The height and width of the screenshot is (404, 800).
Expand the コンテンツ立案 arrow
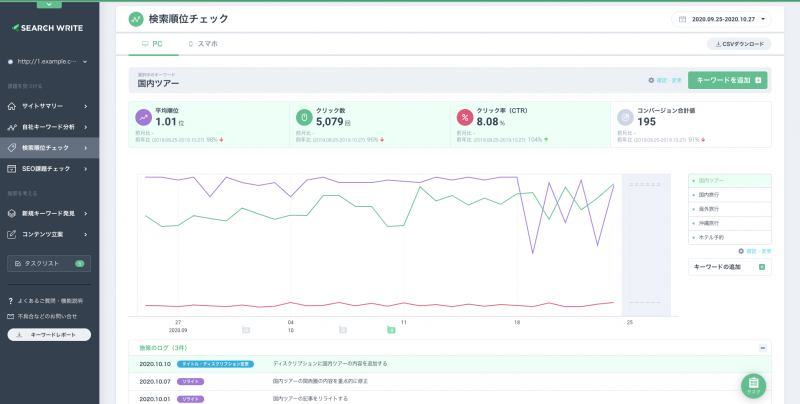pos(85,235)
